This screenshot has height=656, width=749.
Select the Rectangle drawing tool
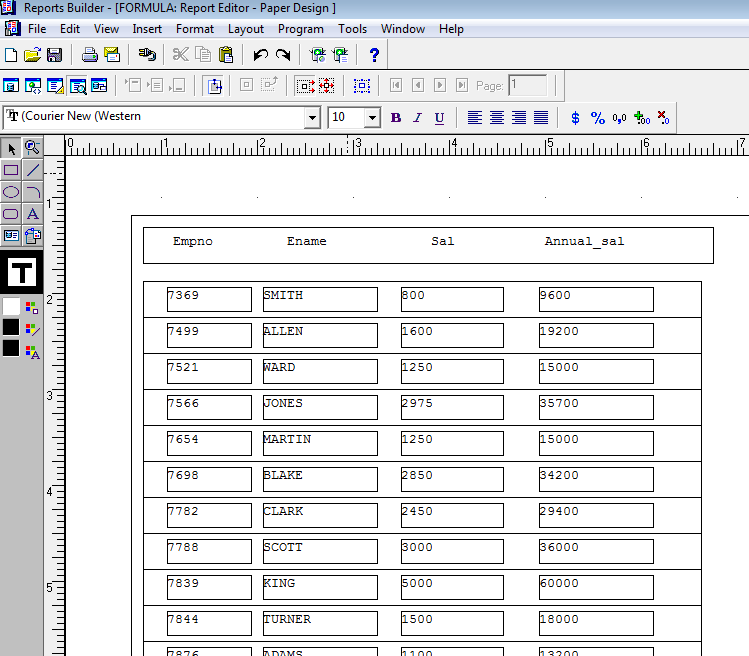(11, 170)
